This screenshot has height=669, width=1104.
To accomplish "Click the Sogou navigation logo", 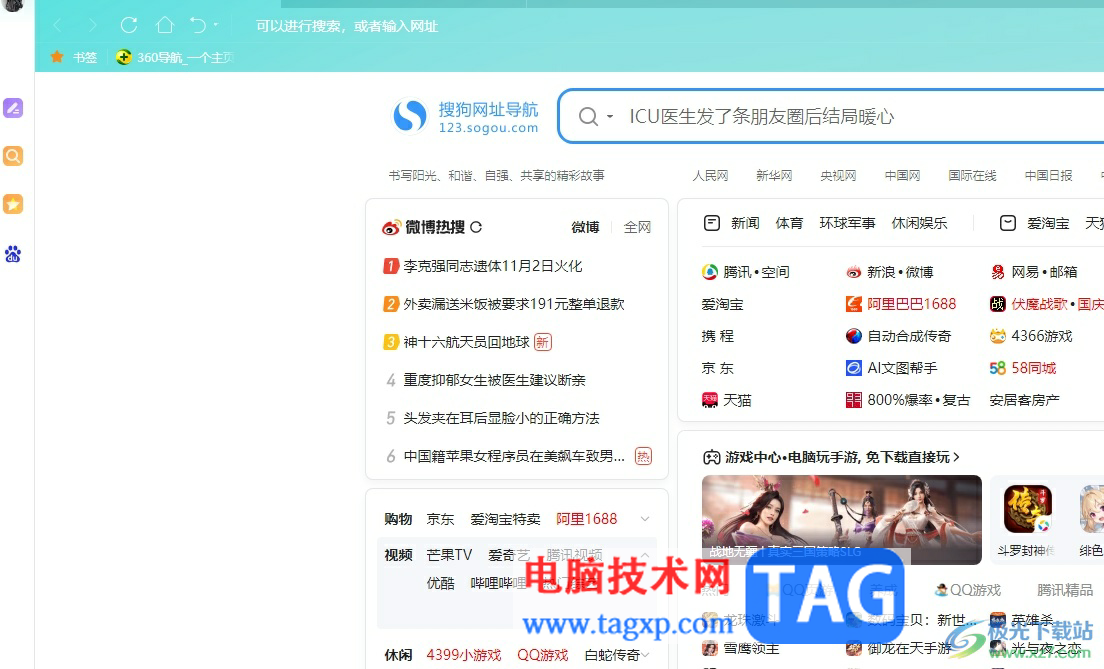I will pos(465,116).
